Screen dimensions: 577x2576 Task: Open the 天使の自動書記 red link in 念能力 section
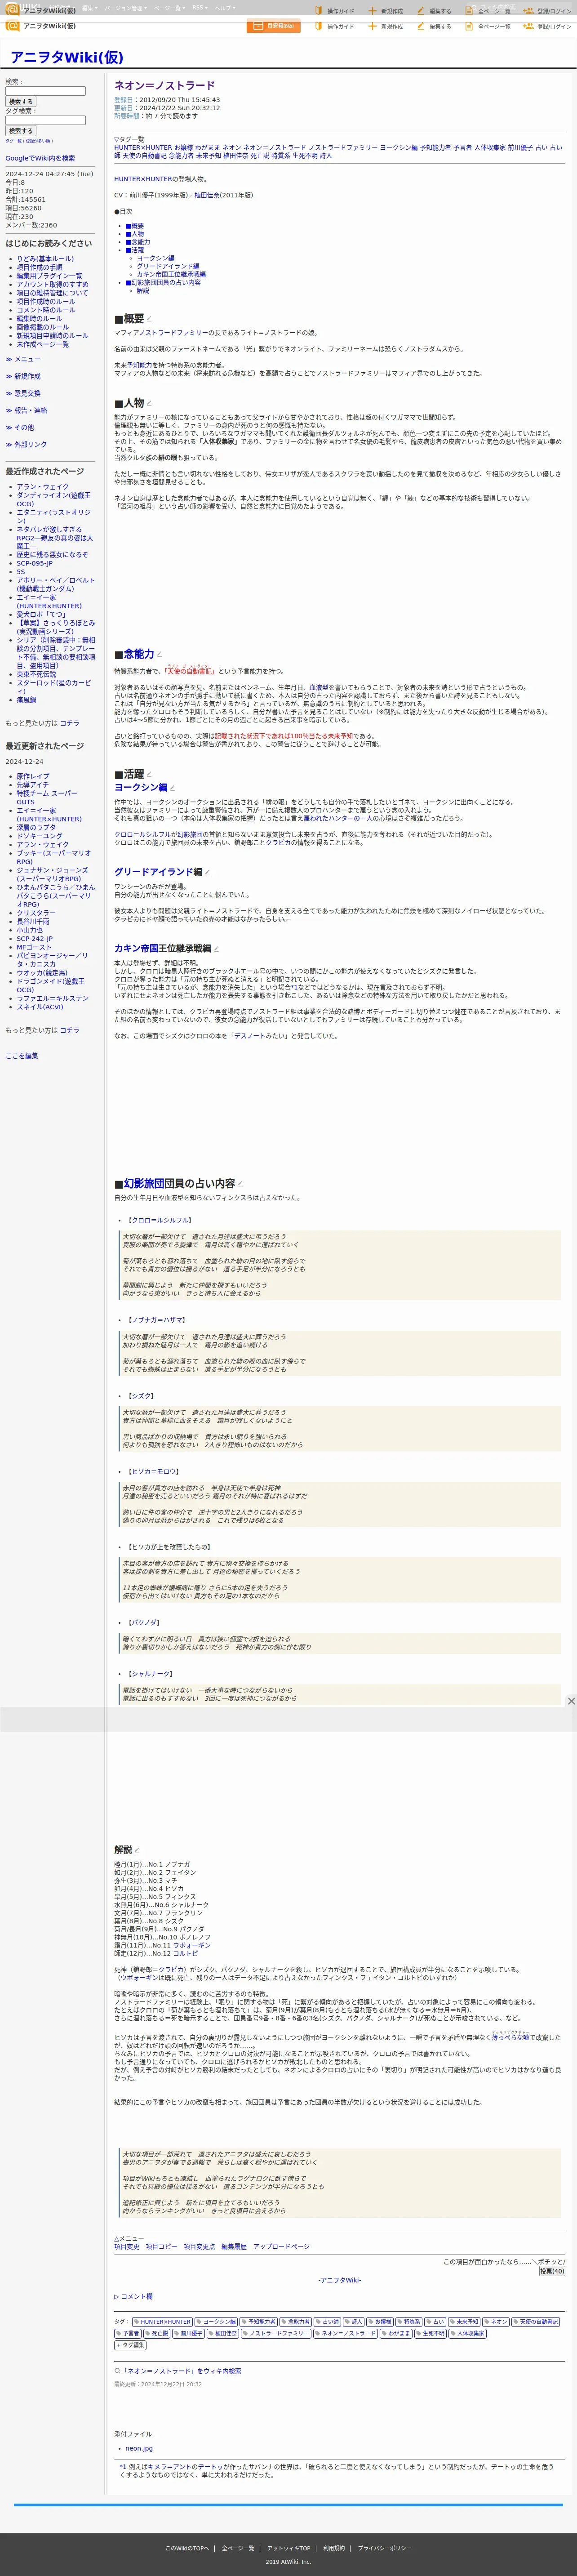(190, 671)
